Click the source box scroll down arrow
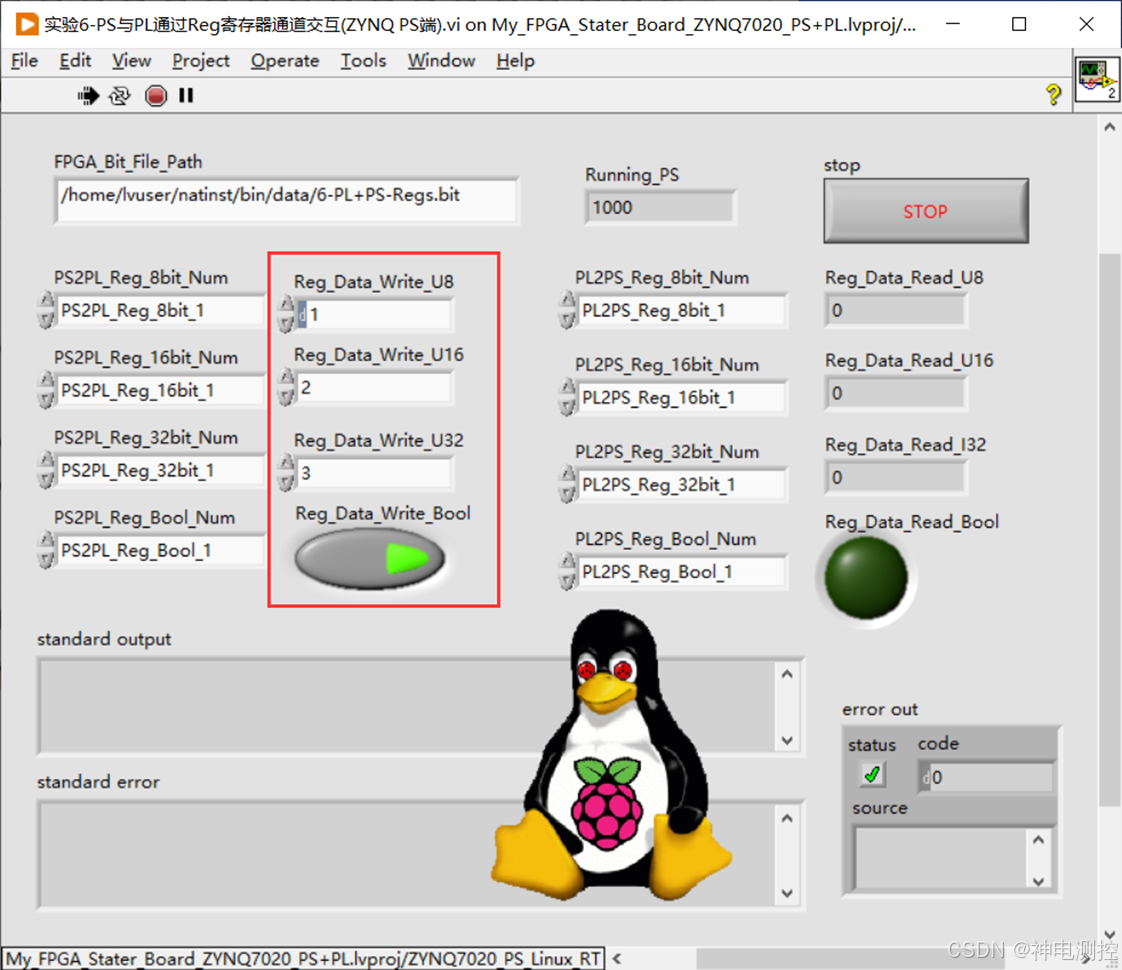This screenshot has height=970, width=1122. click(1038, 881)
